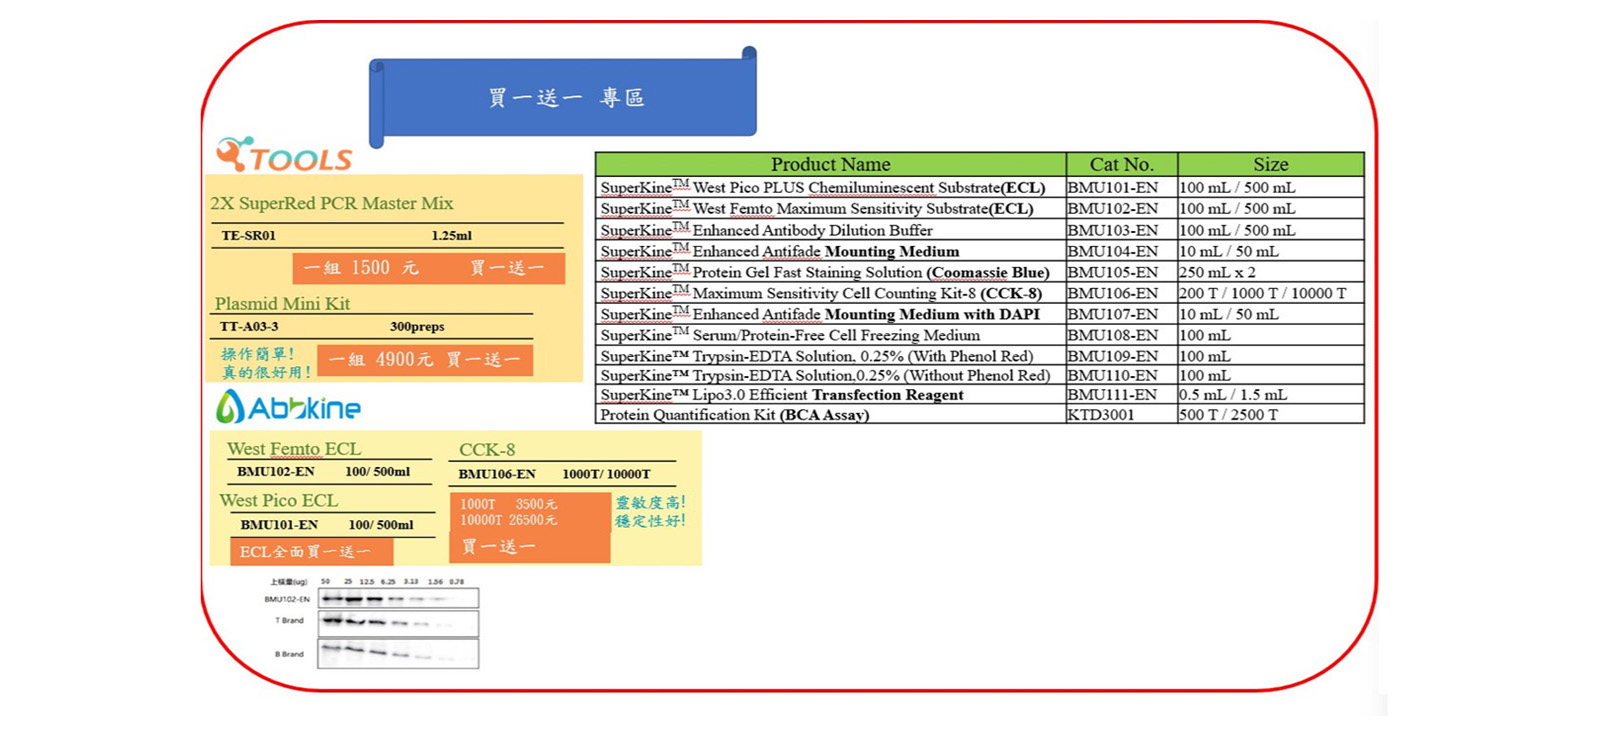Select BMU101-EN under West Pico ECL heading
Image resolution: width=1600 pixels, height=750 pixels.
coord(279,525)
